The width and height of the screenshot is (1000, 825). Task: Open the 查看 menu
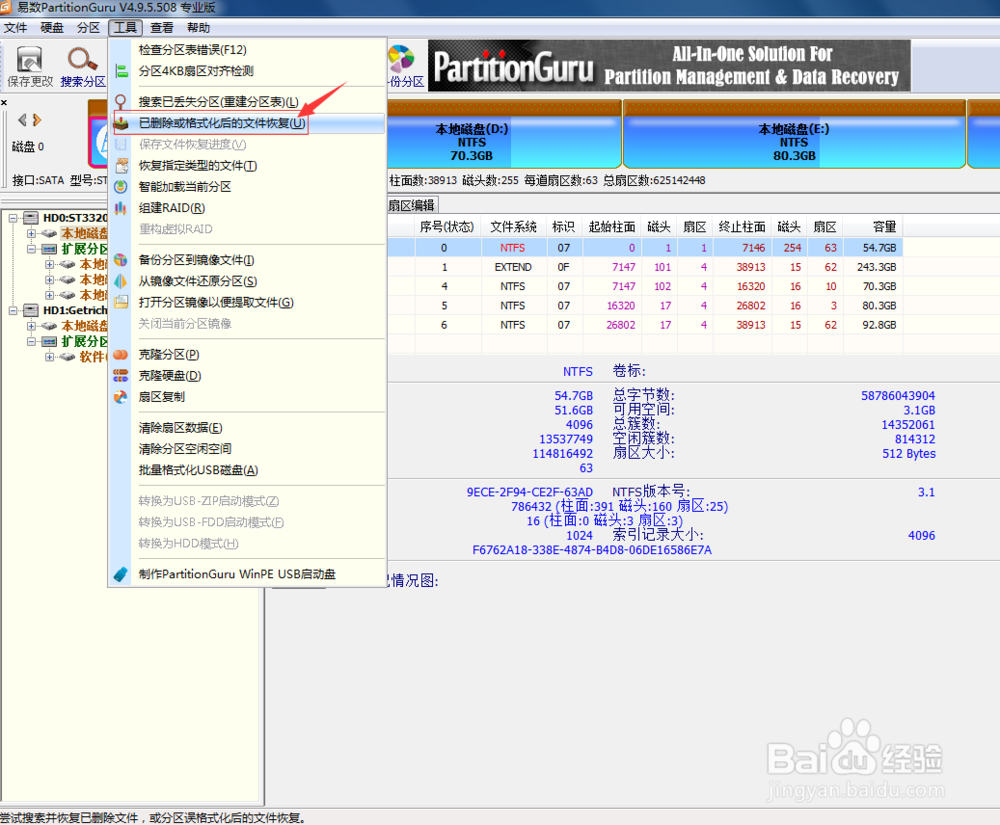pos(162,27)
